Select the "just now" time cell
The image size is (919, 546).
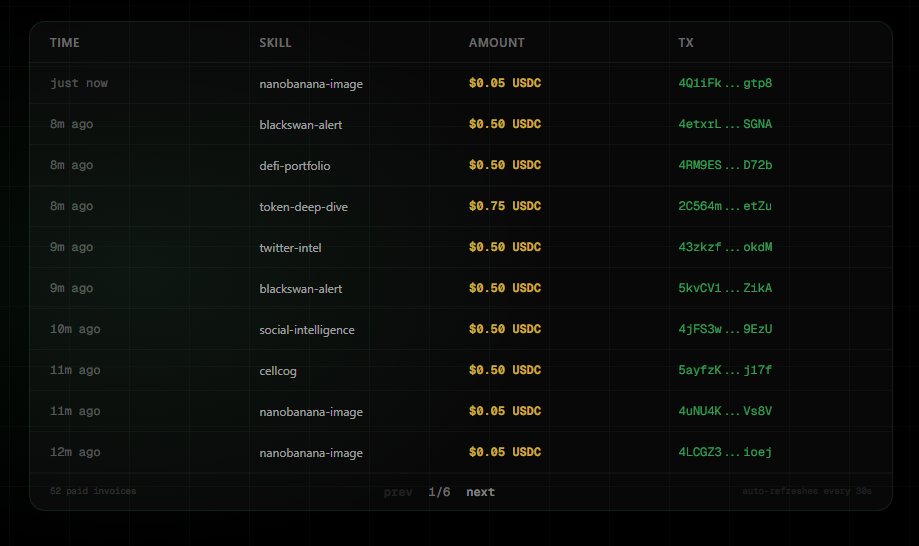(x=79, y=83)
